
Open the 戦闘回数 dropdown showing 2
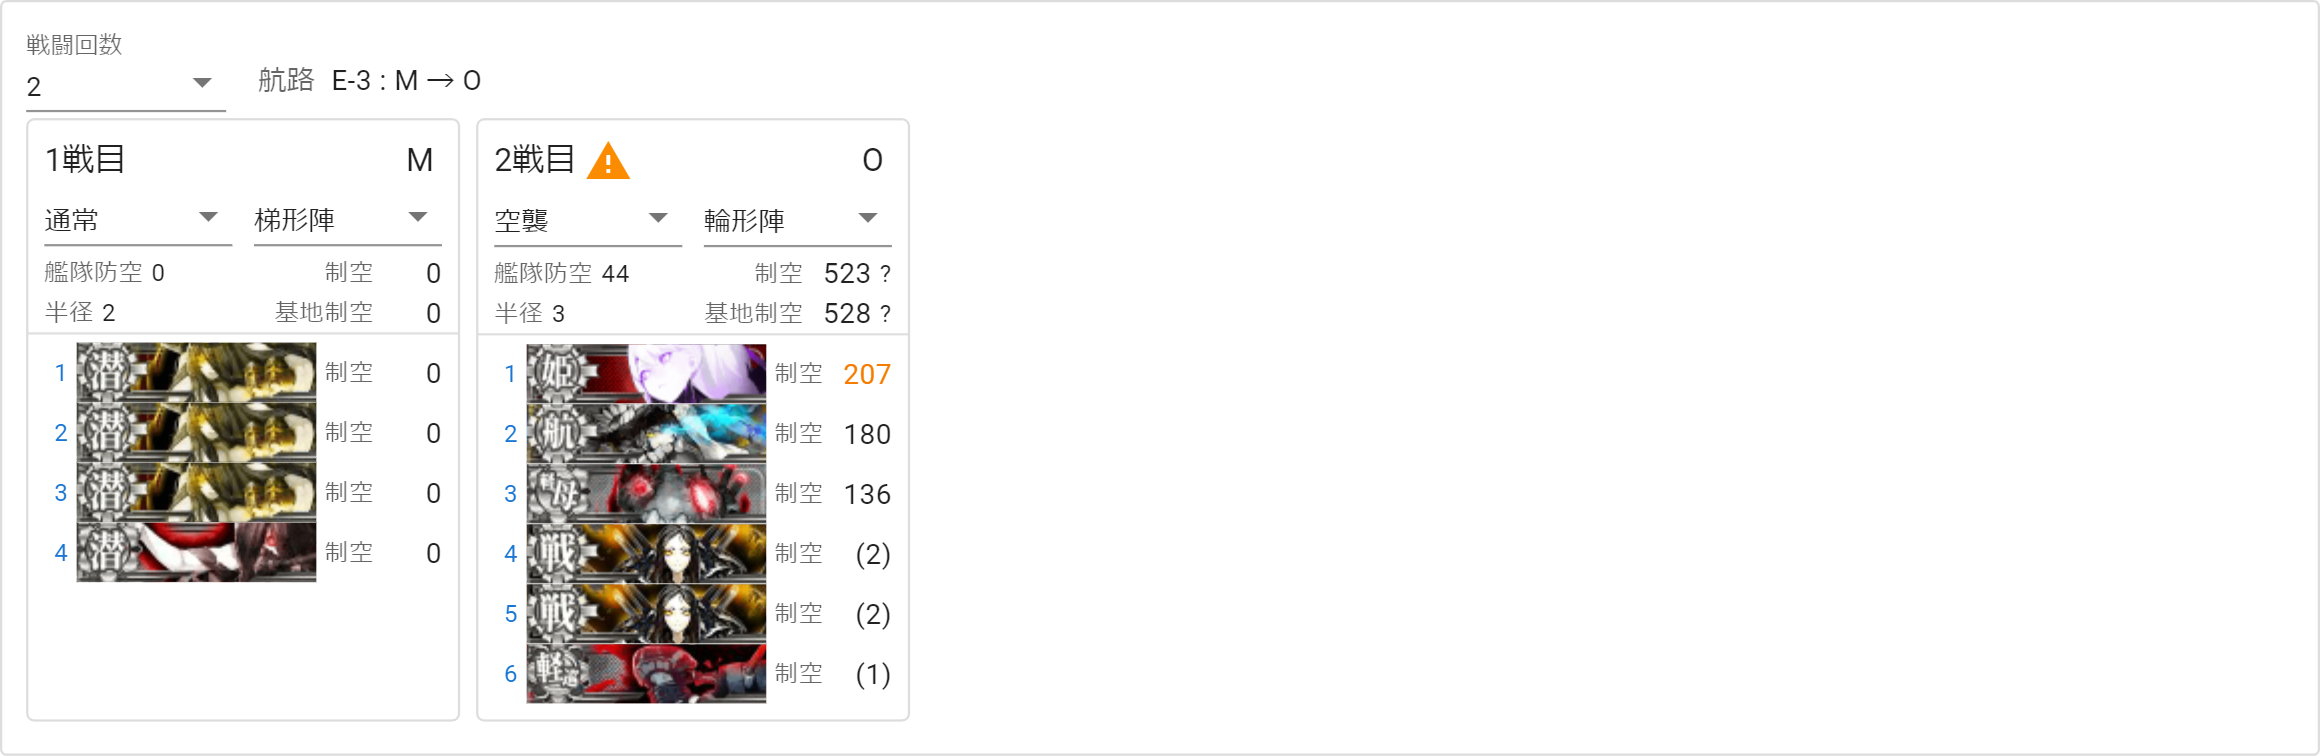tap(126, 86)
